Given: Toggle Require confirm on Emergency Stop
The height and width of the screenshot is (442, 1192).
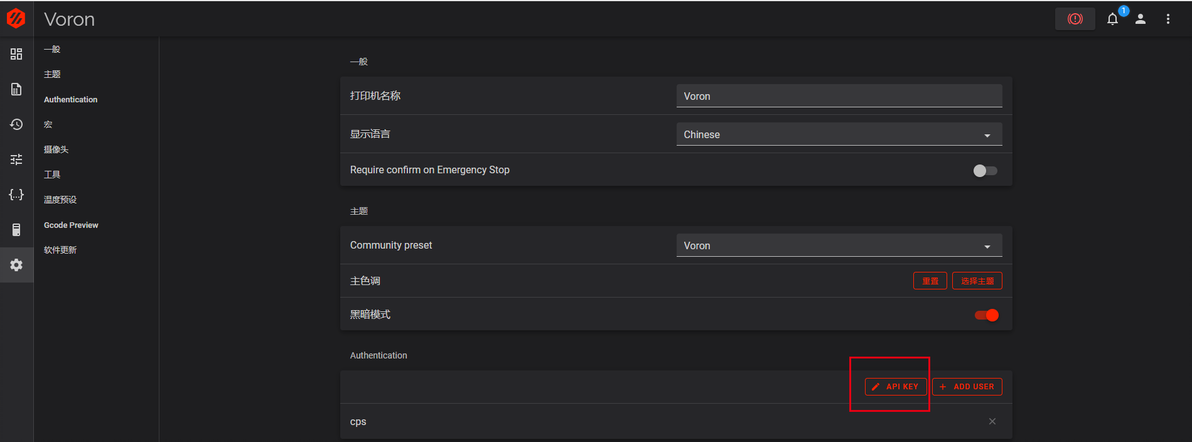Looking at the screenshot, I should 985,170.
